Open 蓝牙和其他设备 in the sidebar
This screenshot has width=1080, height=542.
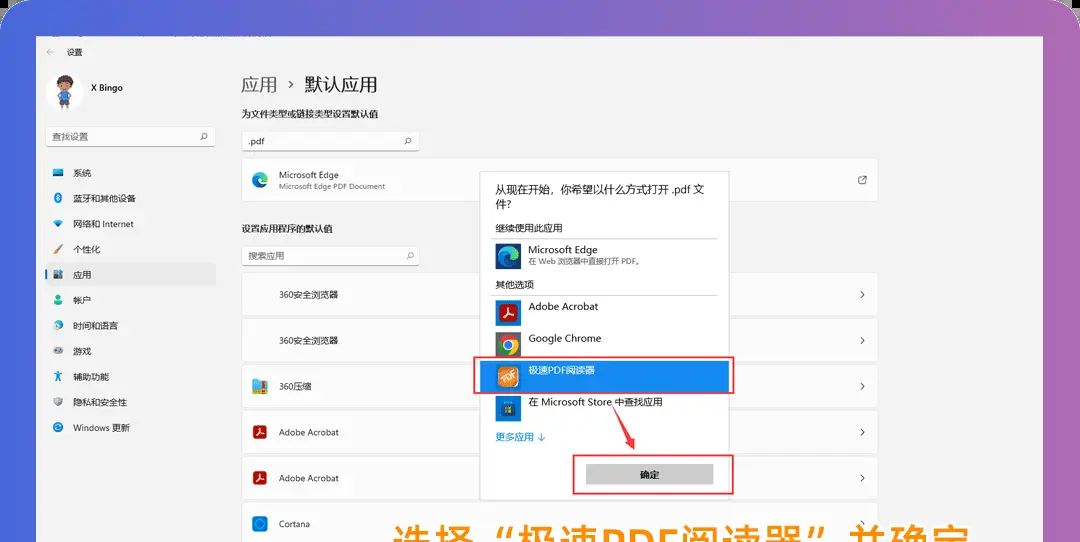tap(131, 198)
